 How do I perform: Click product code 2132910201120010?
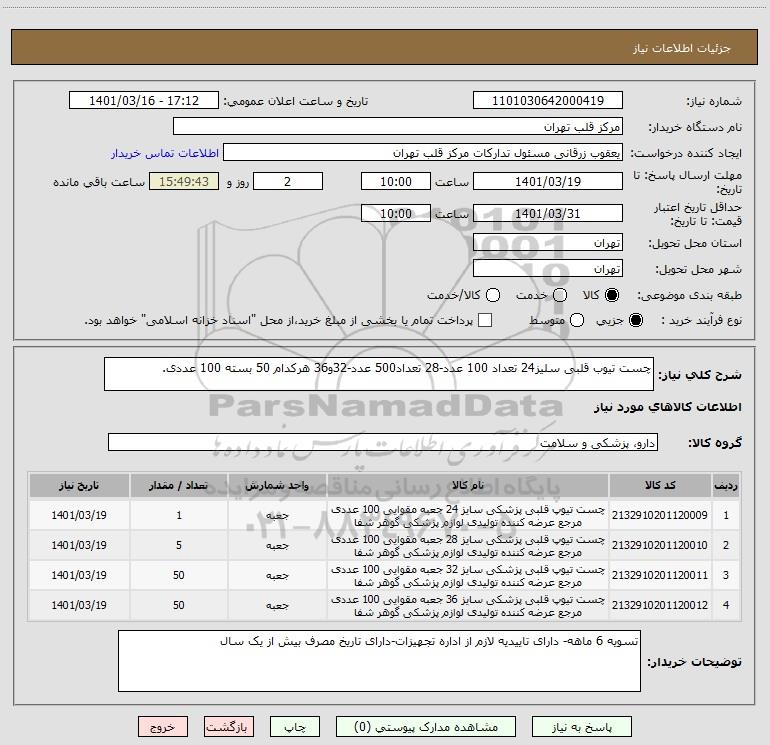click(x=660, y=545)
